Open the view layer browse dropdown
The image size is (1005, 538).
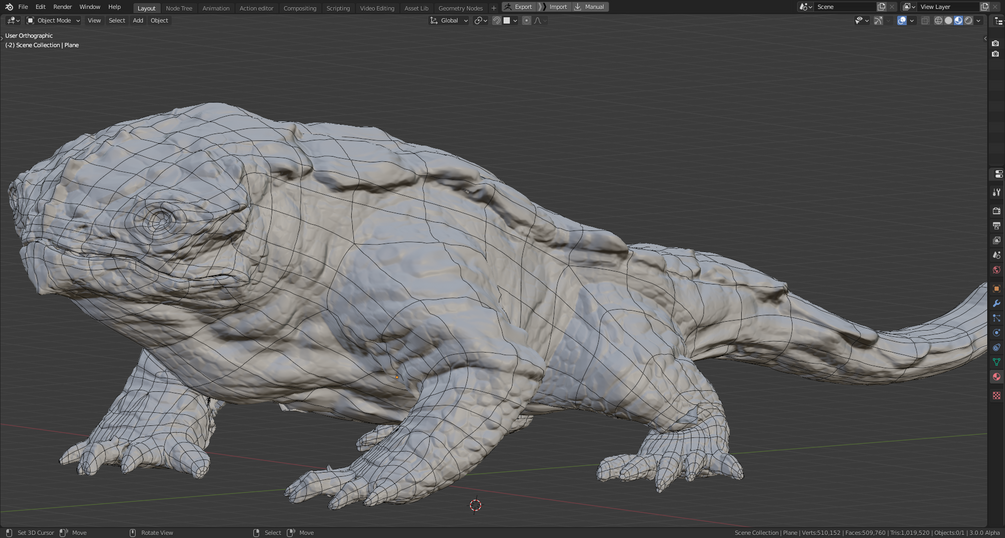point(909,6)
